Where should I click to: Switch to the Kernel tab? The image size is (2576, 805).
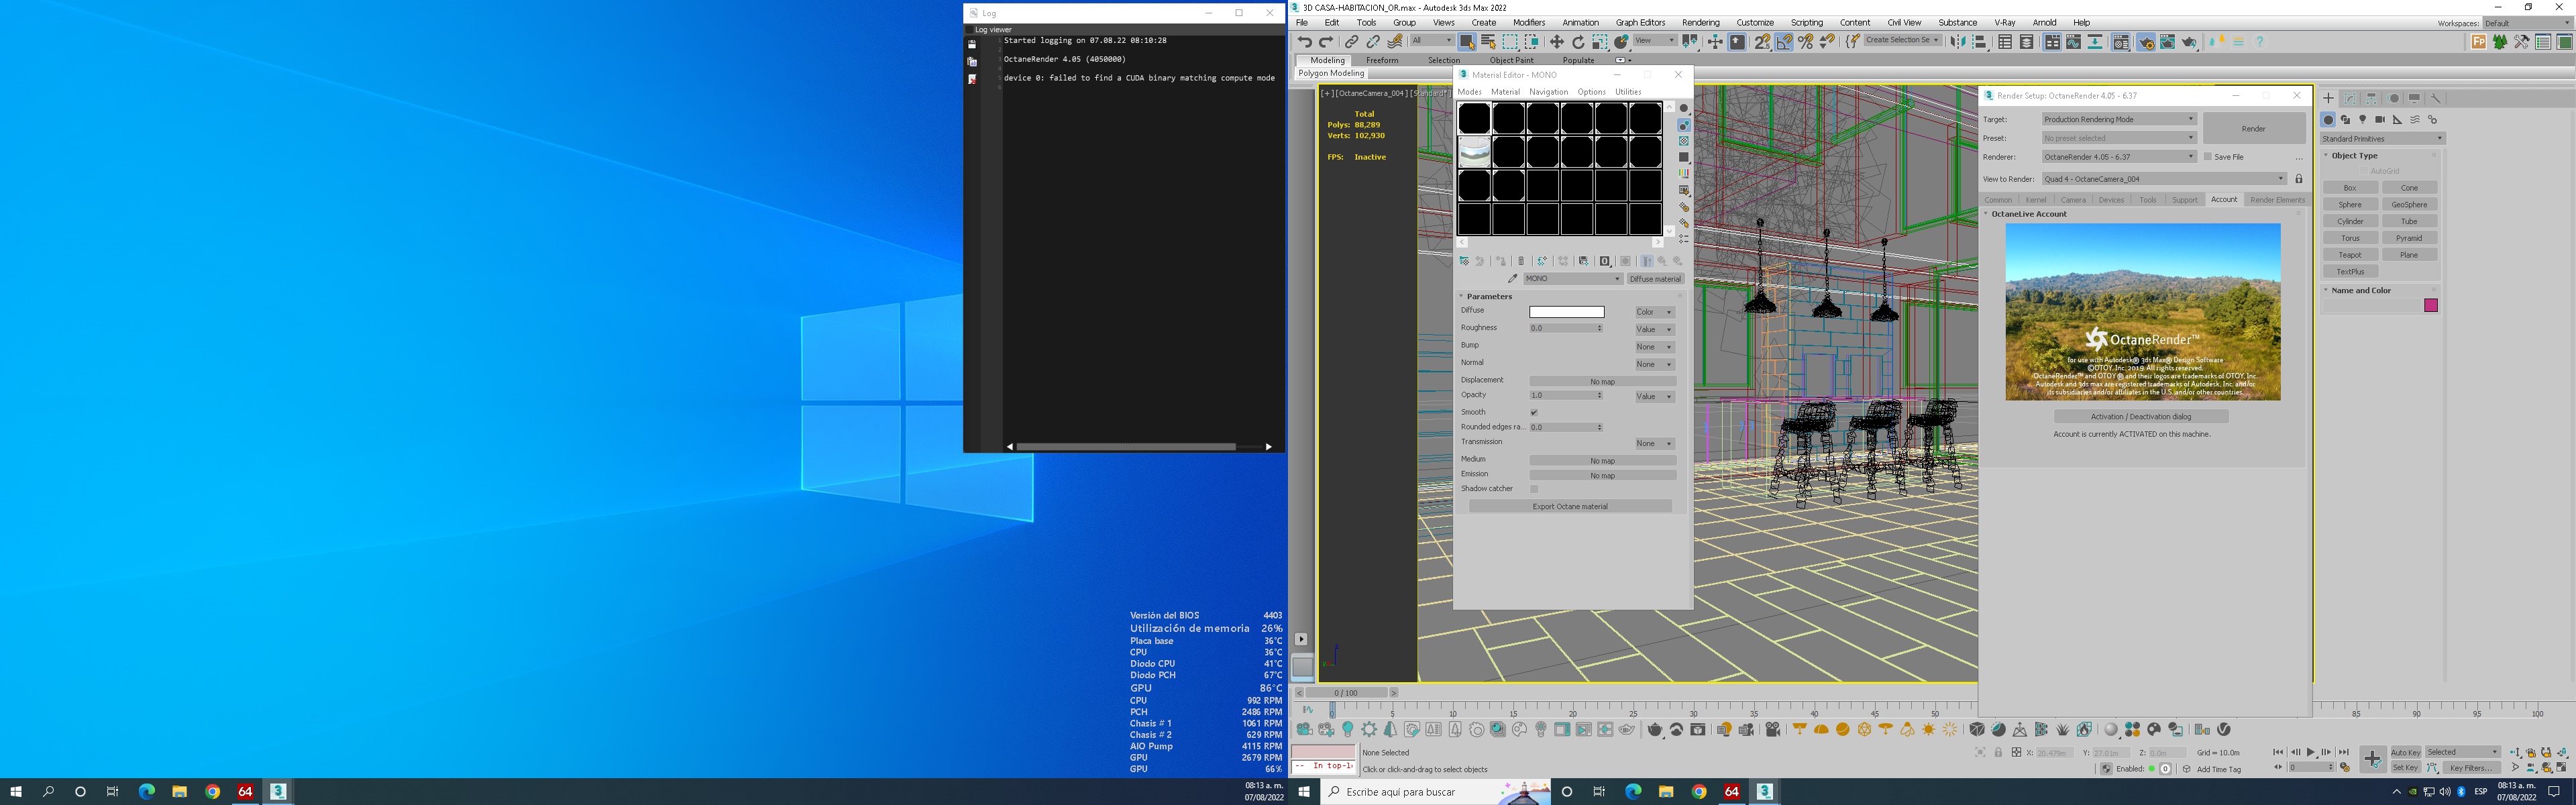[2036, 200]
